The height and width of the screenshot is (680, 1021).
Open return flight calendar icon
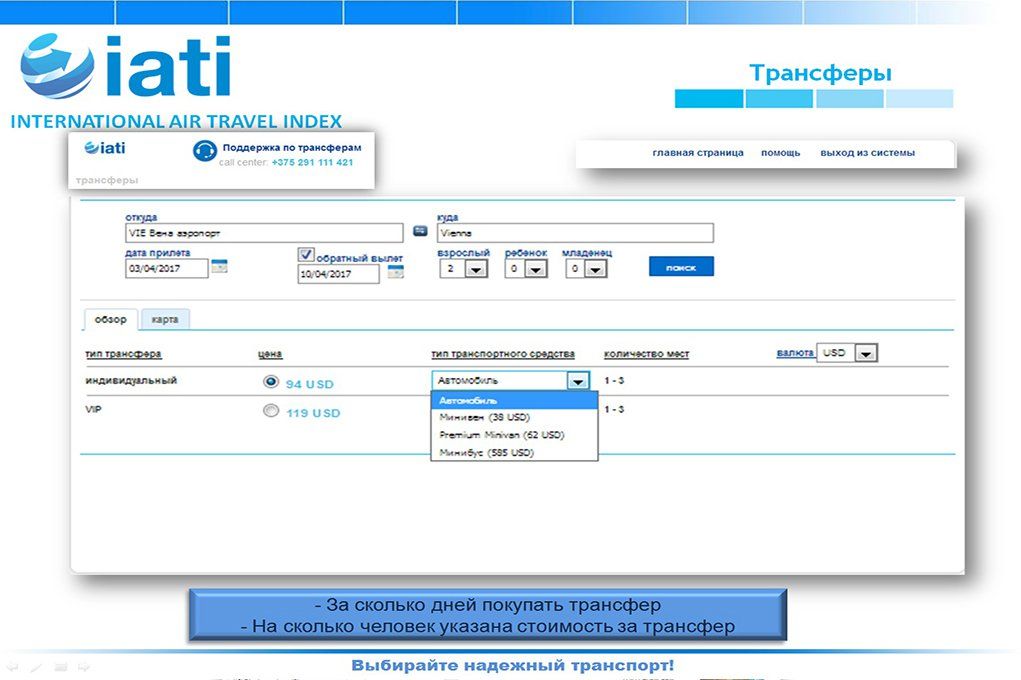[395, 272]
